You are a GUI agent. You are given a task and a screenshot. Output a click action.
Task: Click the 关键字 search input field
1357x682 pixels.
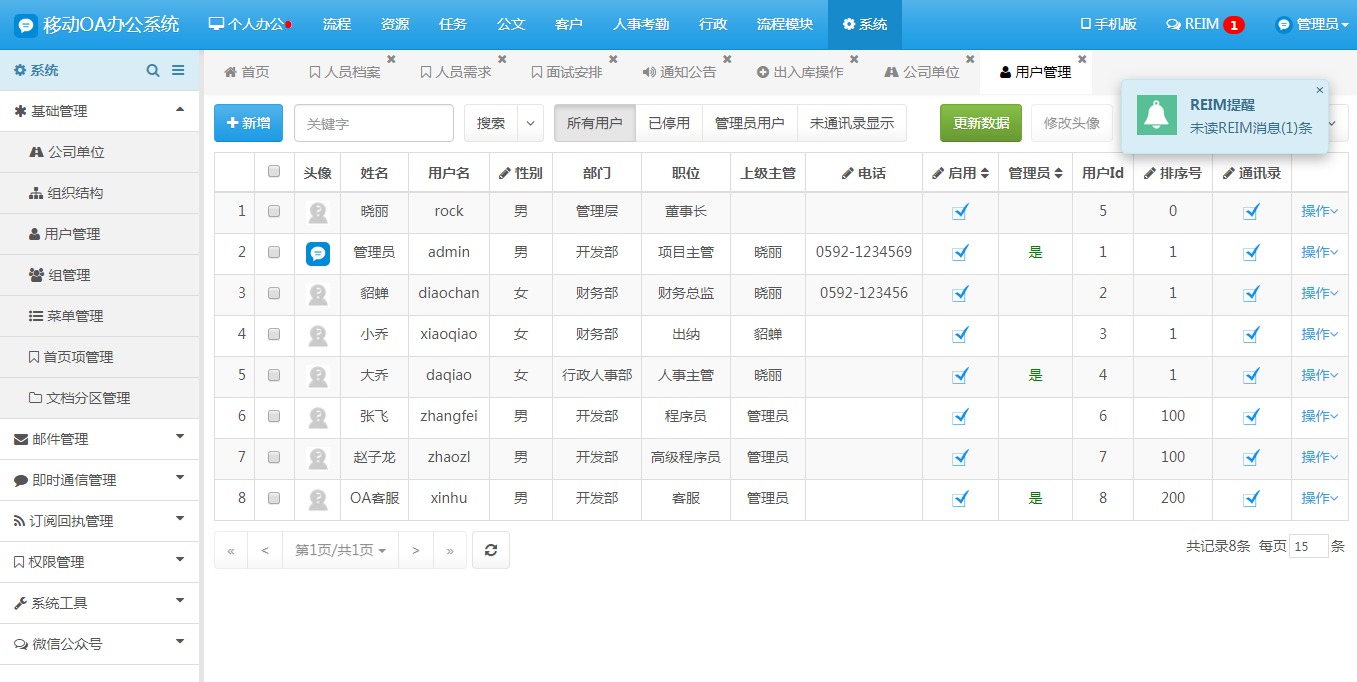point(373,123)
